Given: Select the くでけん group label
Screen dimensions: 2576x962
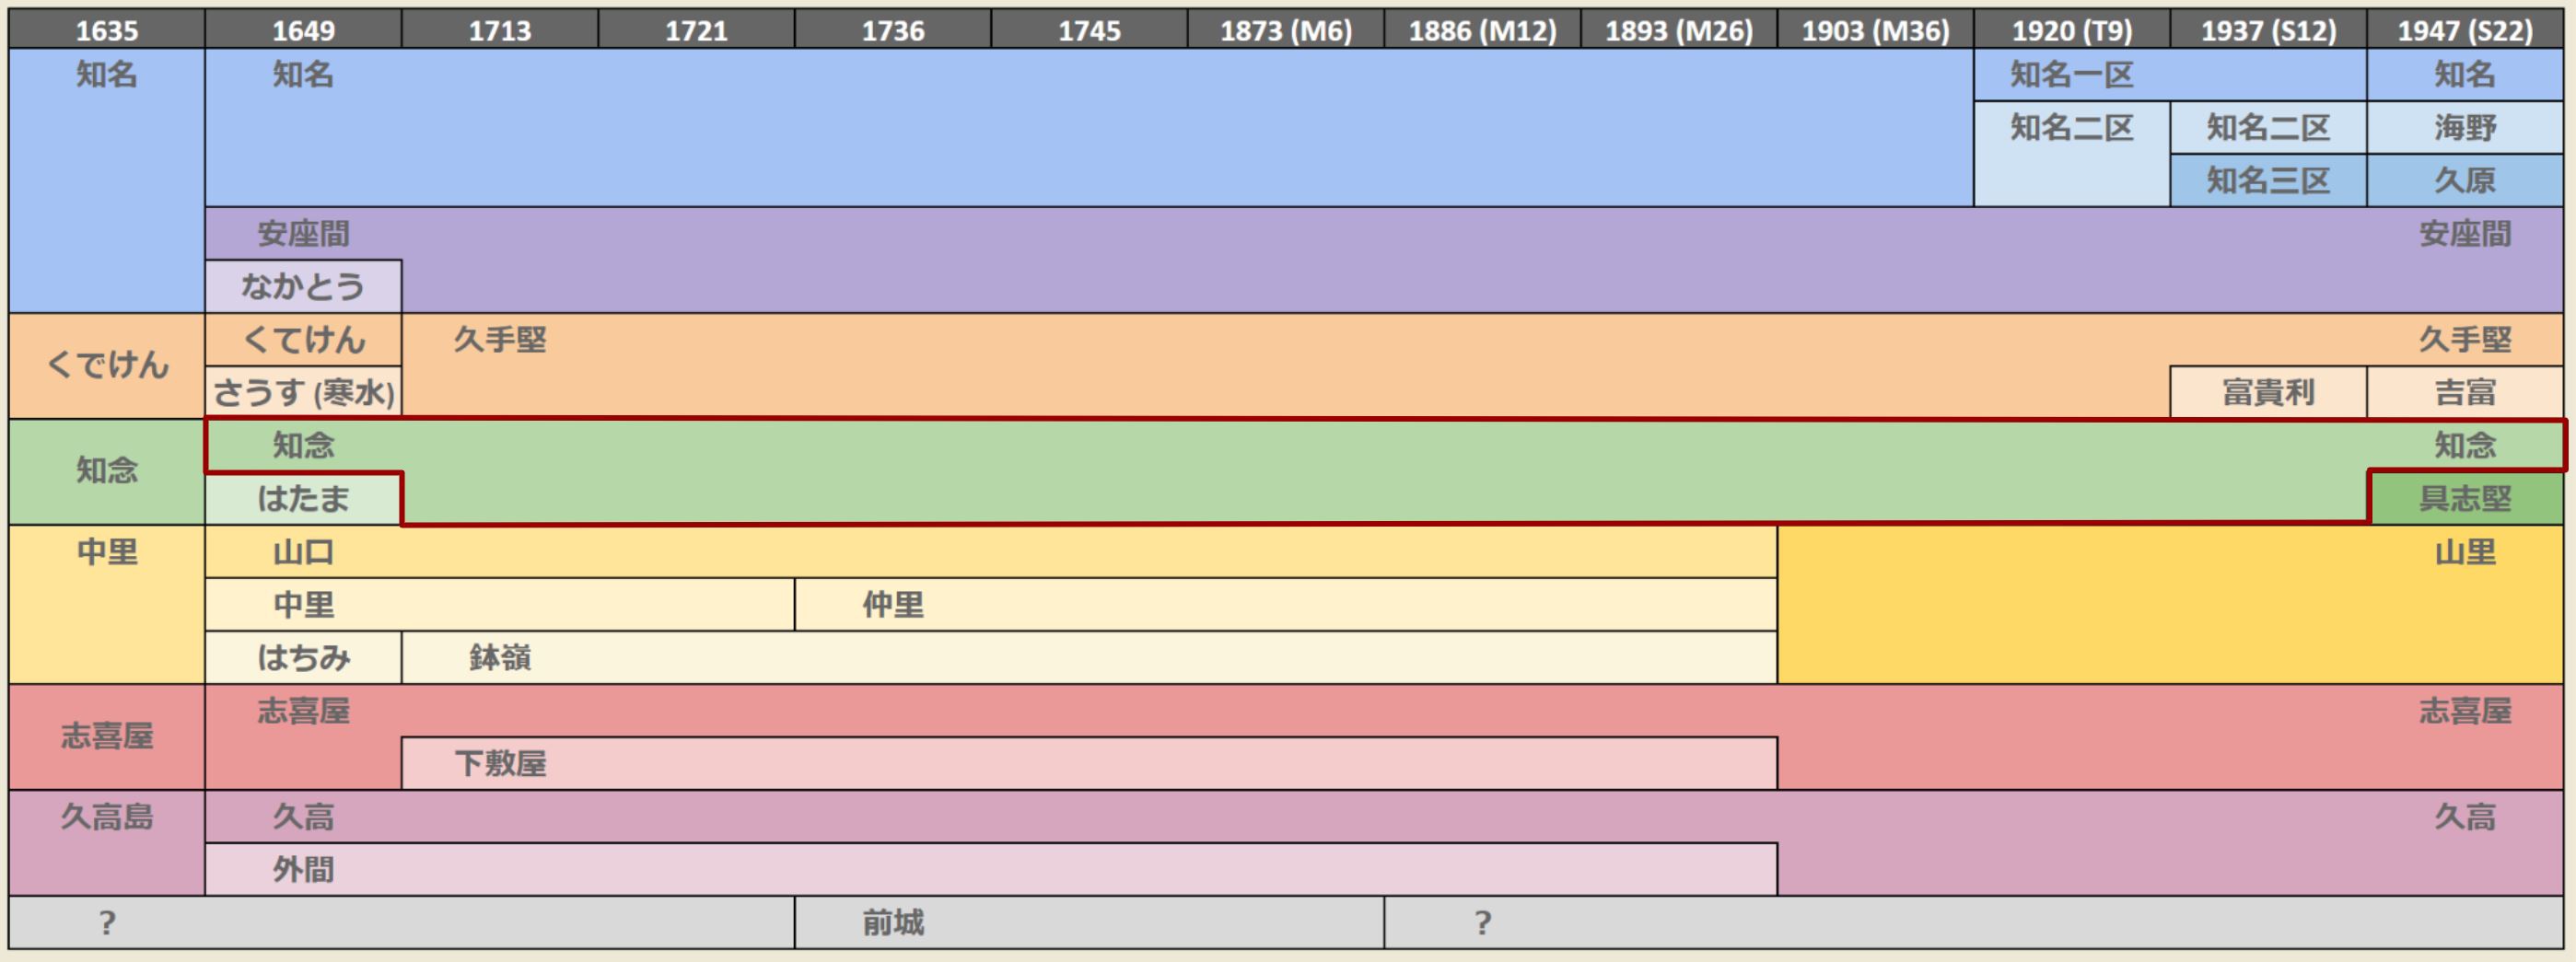Looking at the screenshot, I should [107, 366].
